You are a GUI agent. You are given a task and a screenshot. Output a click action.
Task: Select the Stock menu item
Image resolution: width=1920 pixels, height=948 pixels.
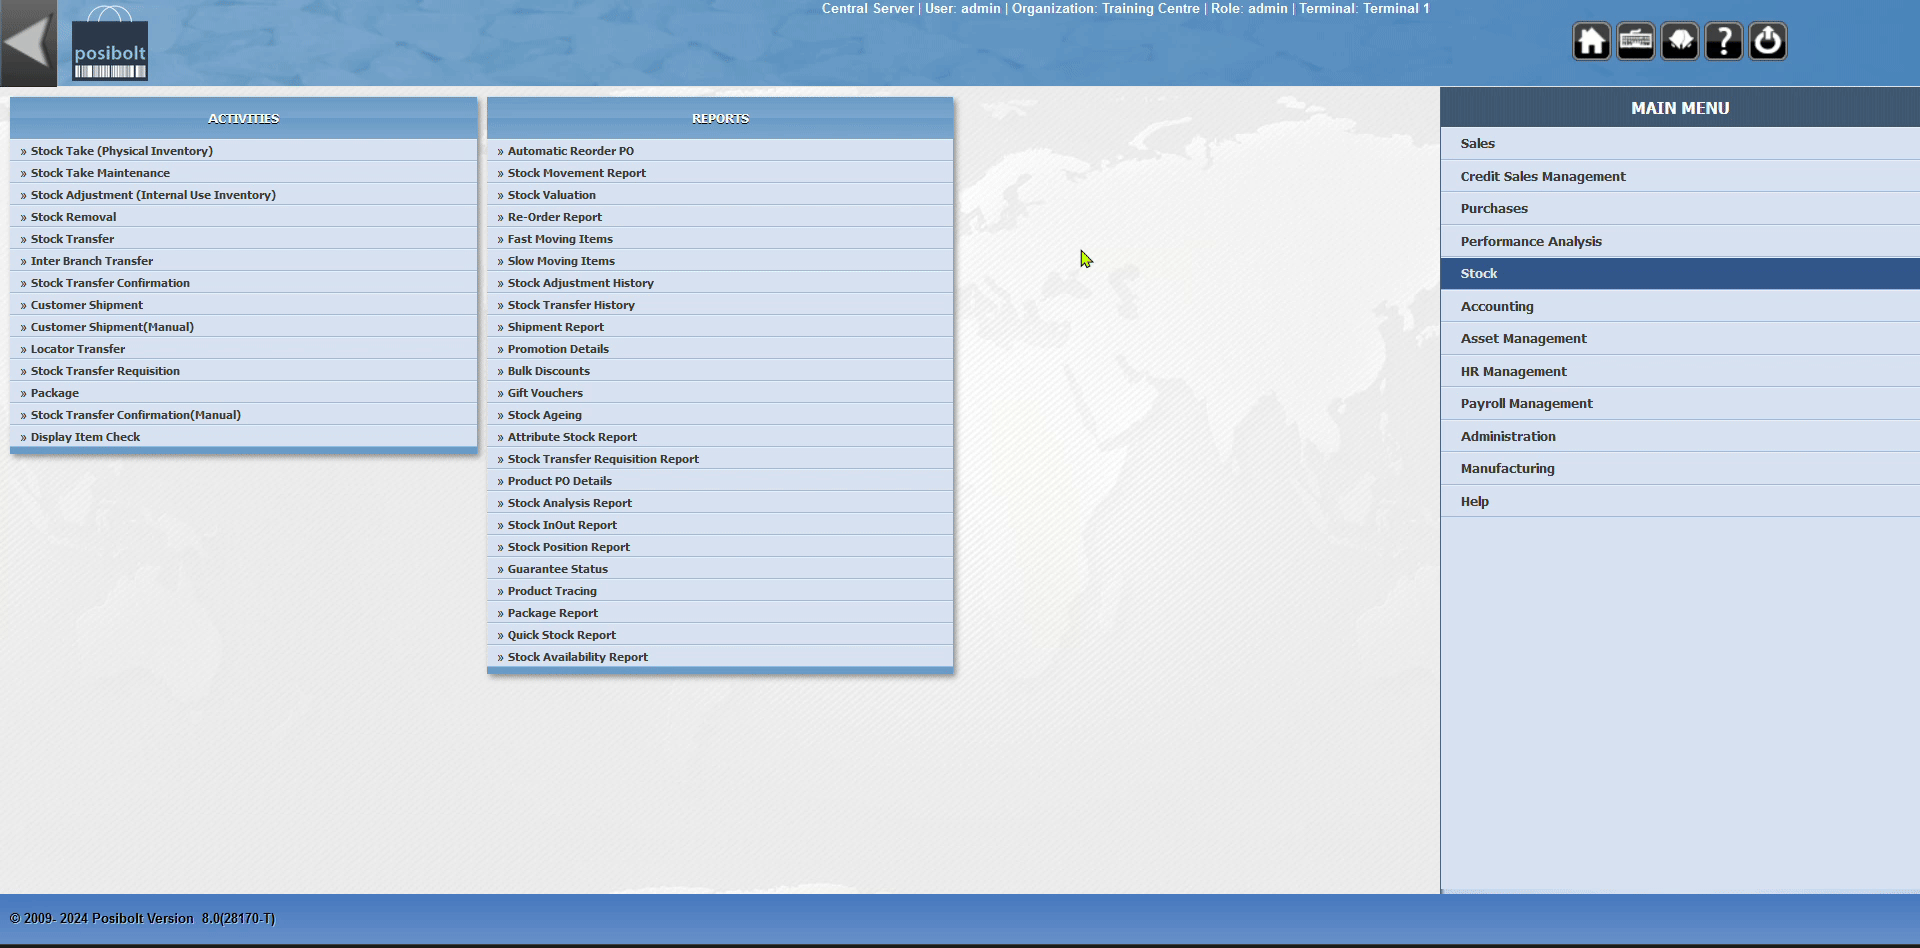[1680, 273]
